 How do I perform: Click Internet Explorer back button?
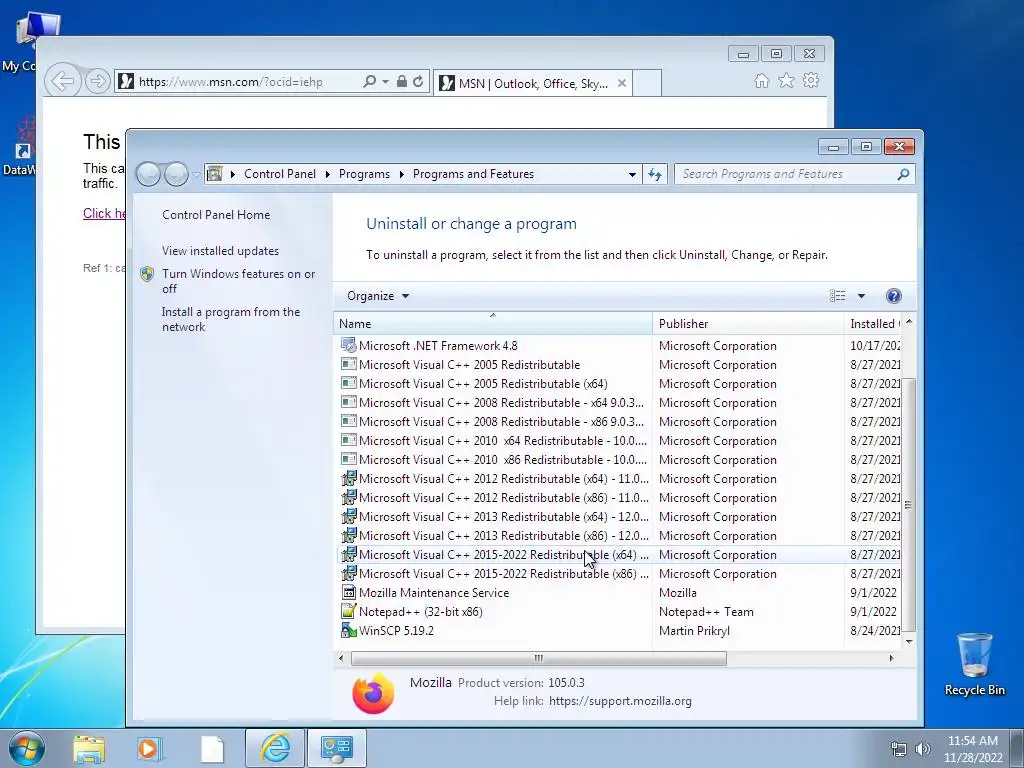[x=63, y=82]
